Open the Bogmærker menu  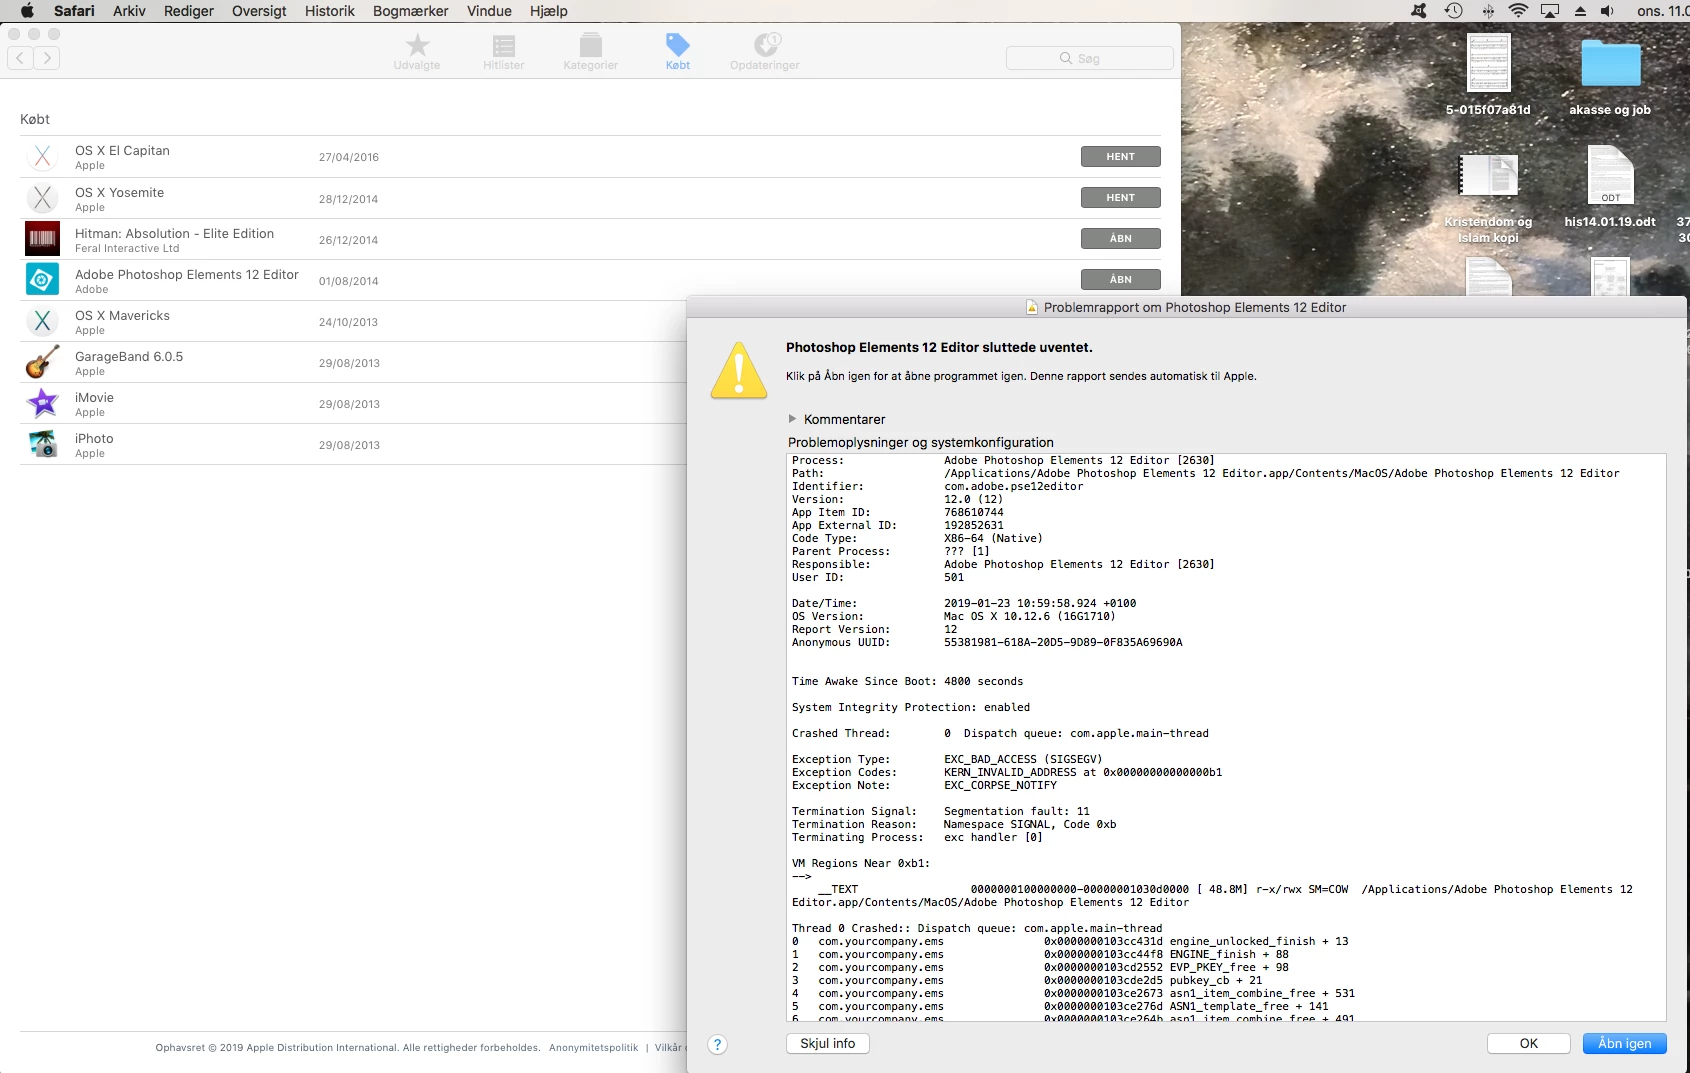(x=411, y=11)
